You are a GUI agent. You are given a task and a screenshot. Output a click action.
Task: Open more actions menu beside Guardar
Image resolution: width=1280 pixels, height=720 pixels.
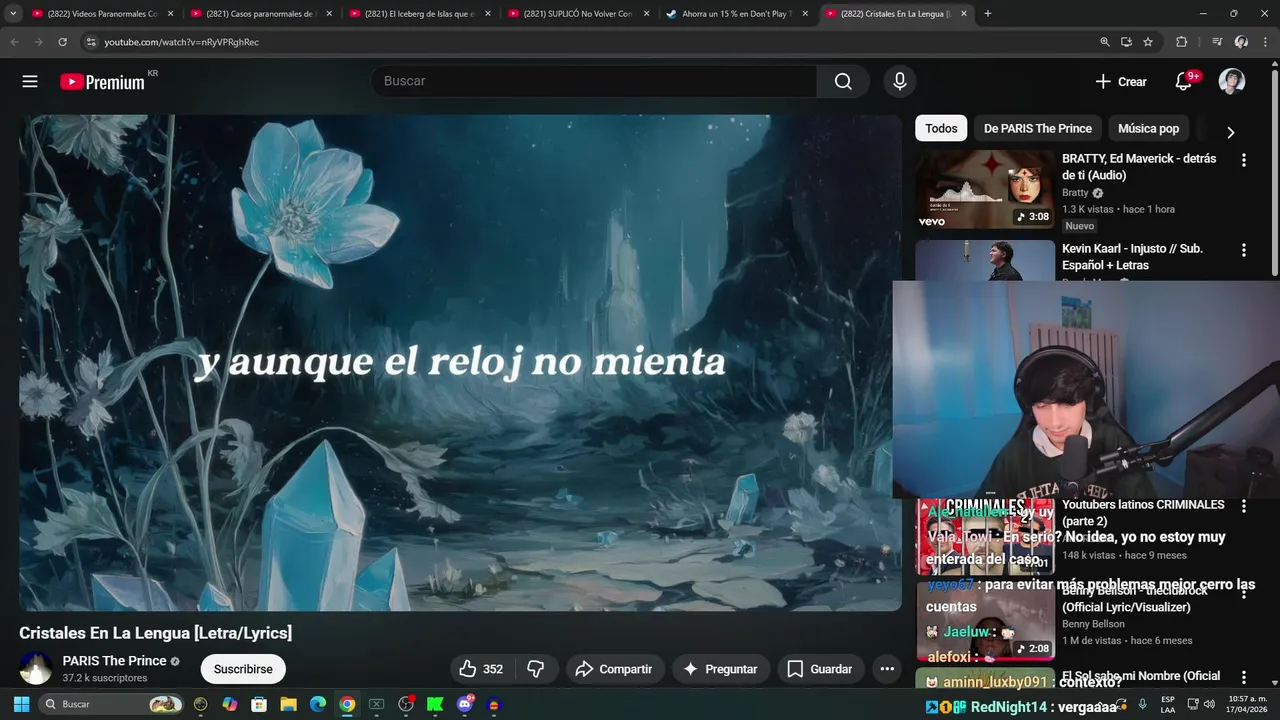886,669
